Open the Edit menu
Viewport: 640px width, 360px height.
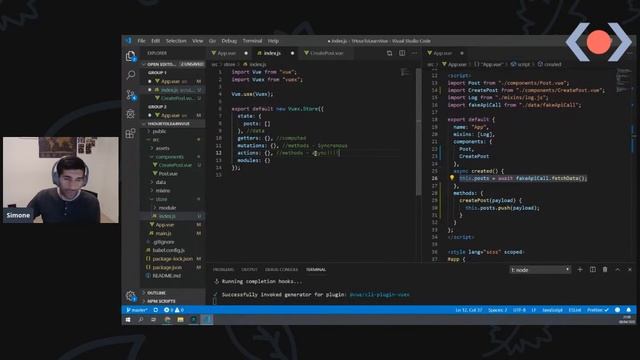point(156,41)
